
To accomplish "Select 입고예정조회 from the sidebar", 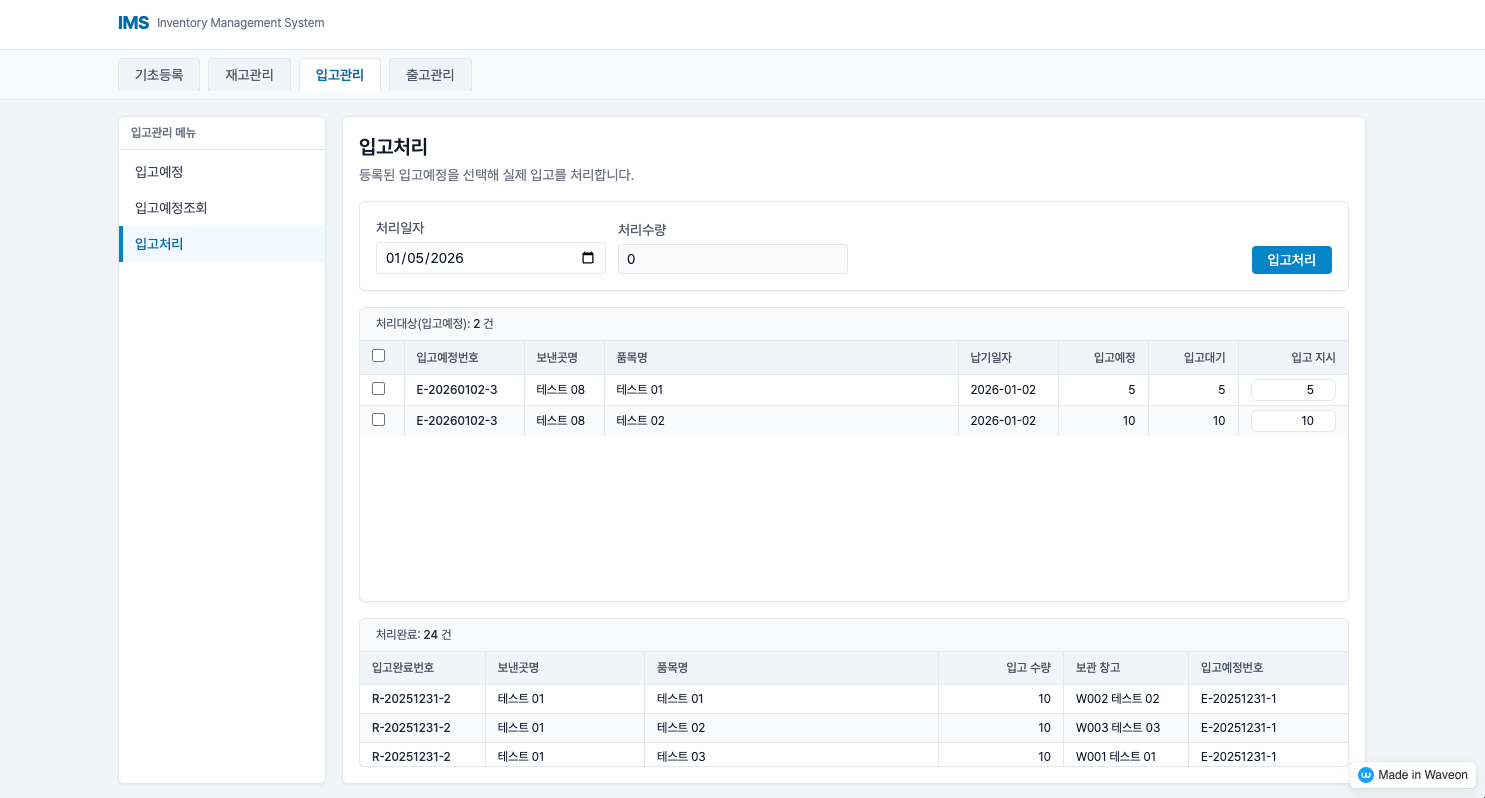I will coord(171,208).
